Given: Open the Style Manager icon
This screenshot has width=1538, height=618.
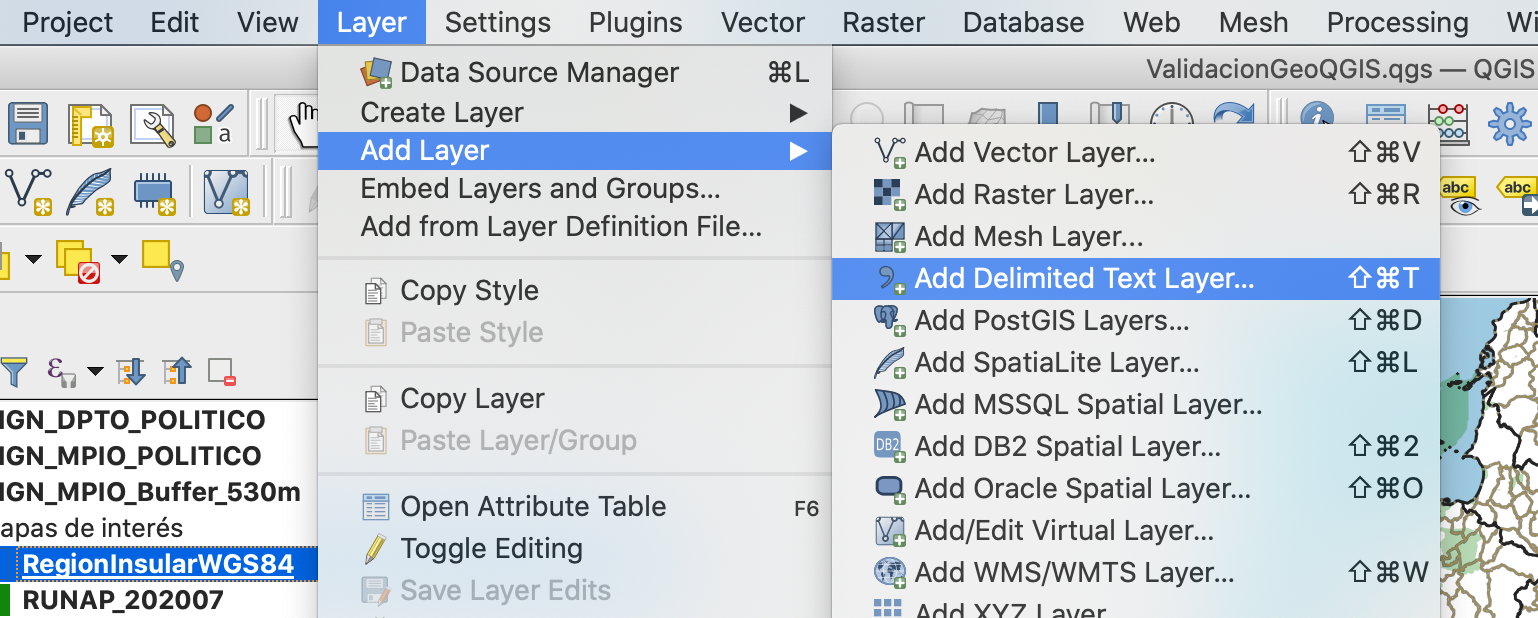Looking at the screenshot, I should point(214,125).
